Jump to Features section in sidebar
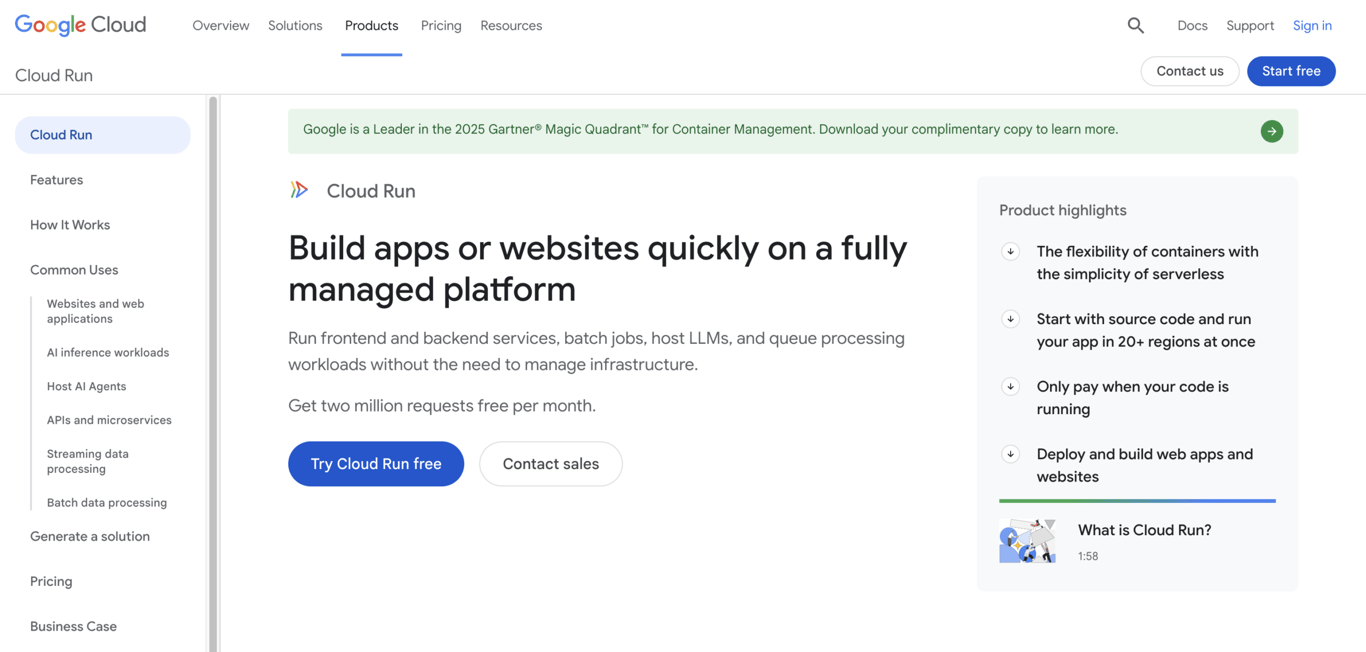Viewport: 1366px width, 652px height. click(x=57, y=180)
